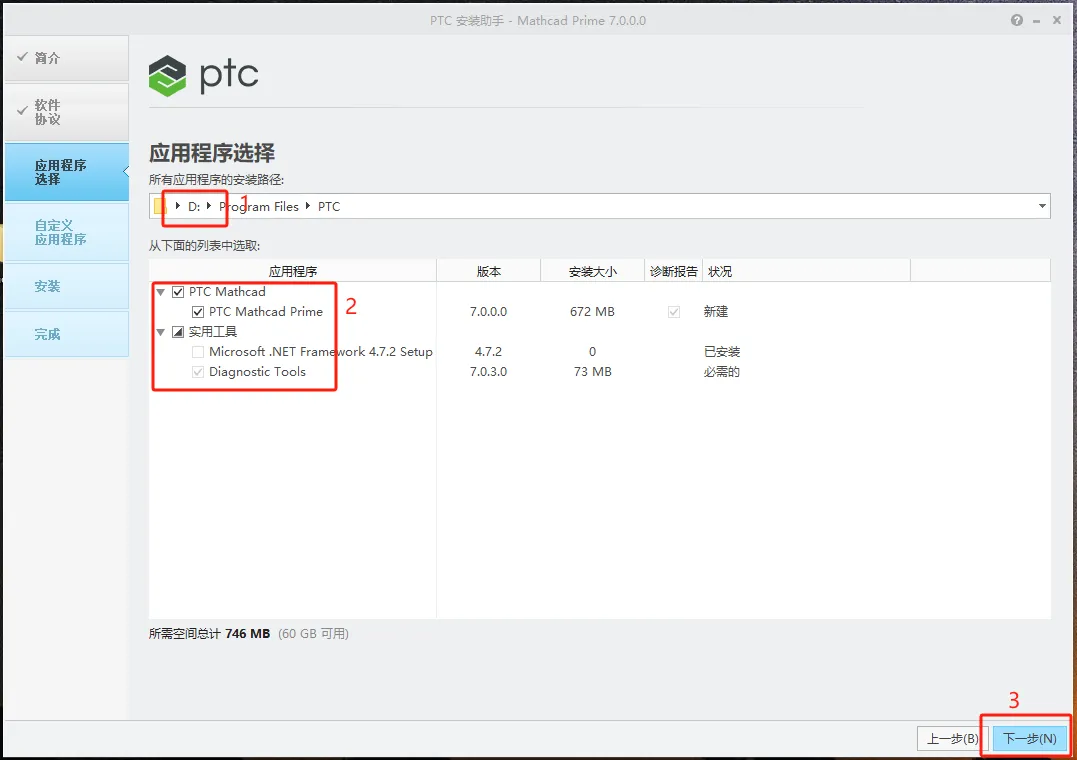The image size is (1077, 760).
Task: Click the Program Files path segment
Action: 259,207
